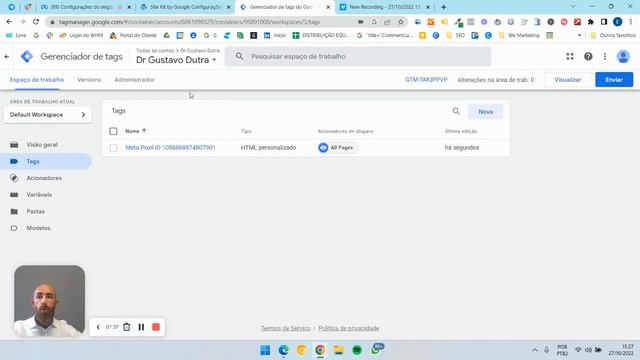This screenshot has width=640, height=360.
Task: Open a new browser tab
Action: pyautogui.click(x=443, y=7)
